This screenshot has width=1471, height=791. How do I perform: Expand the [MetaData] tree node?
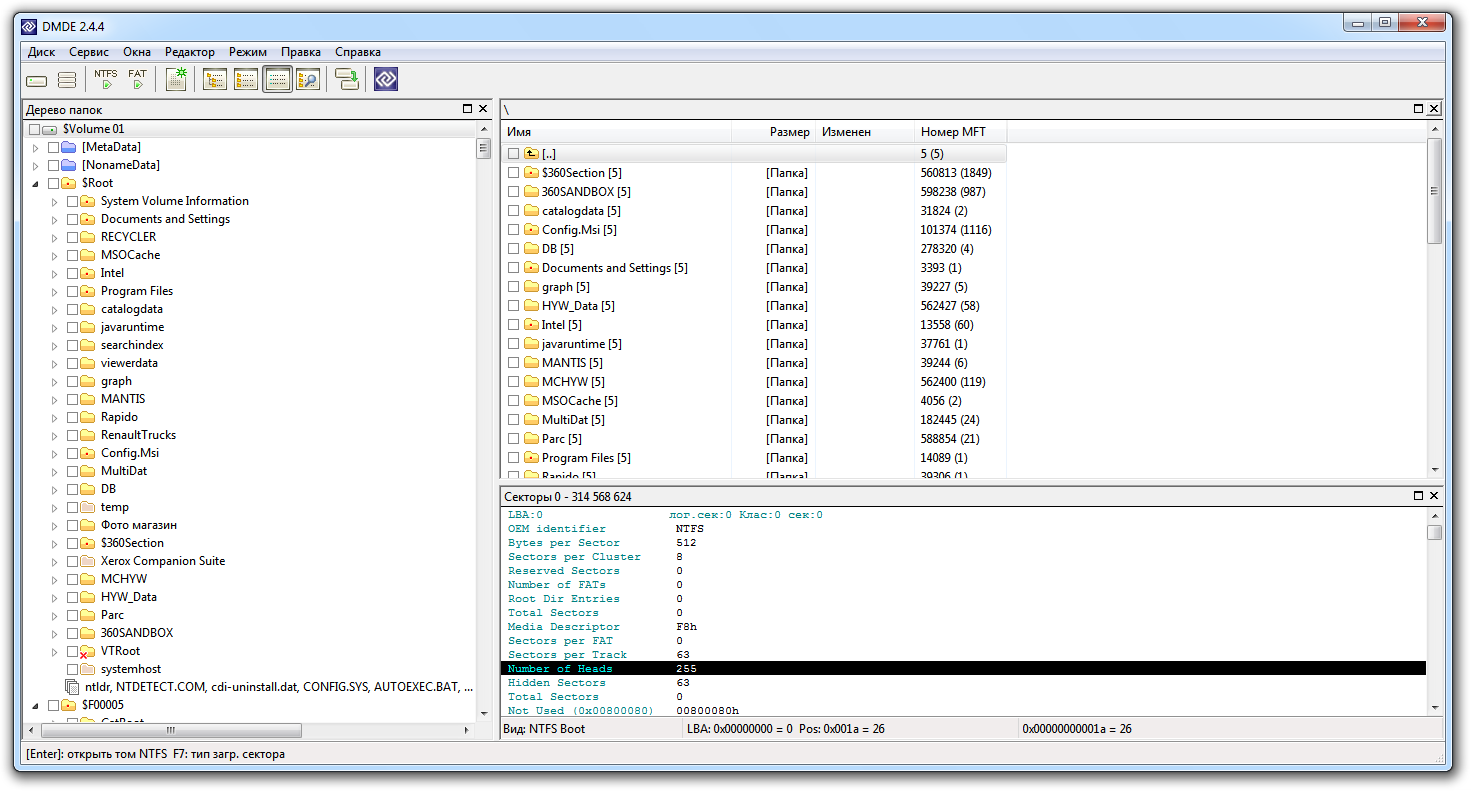pyautogui.click(x=36, y=147)
